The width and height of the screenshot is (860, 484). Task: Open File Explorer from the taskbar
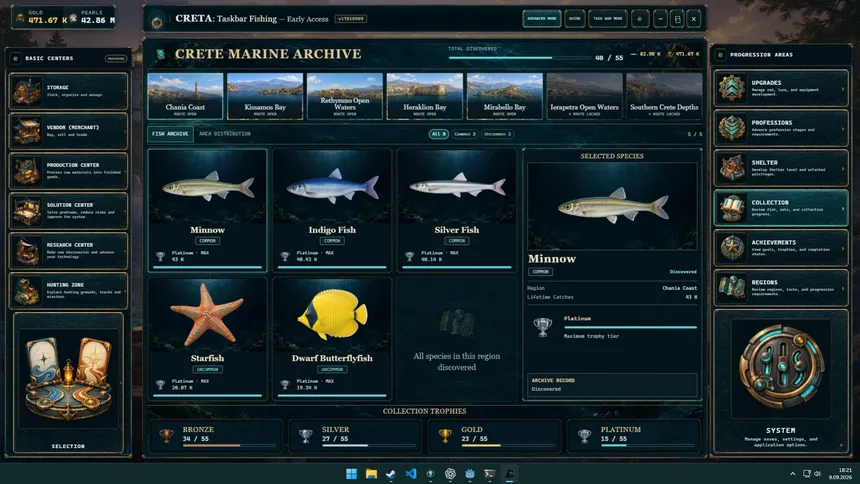[371, 474]
